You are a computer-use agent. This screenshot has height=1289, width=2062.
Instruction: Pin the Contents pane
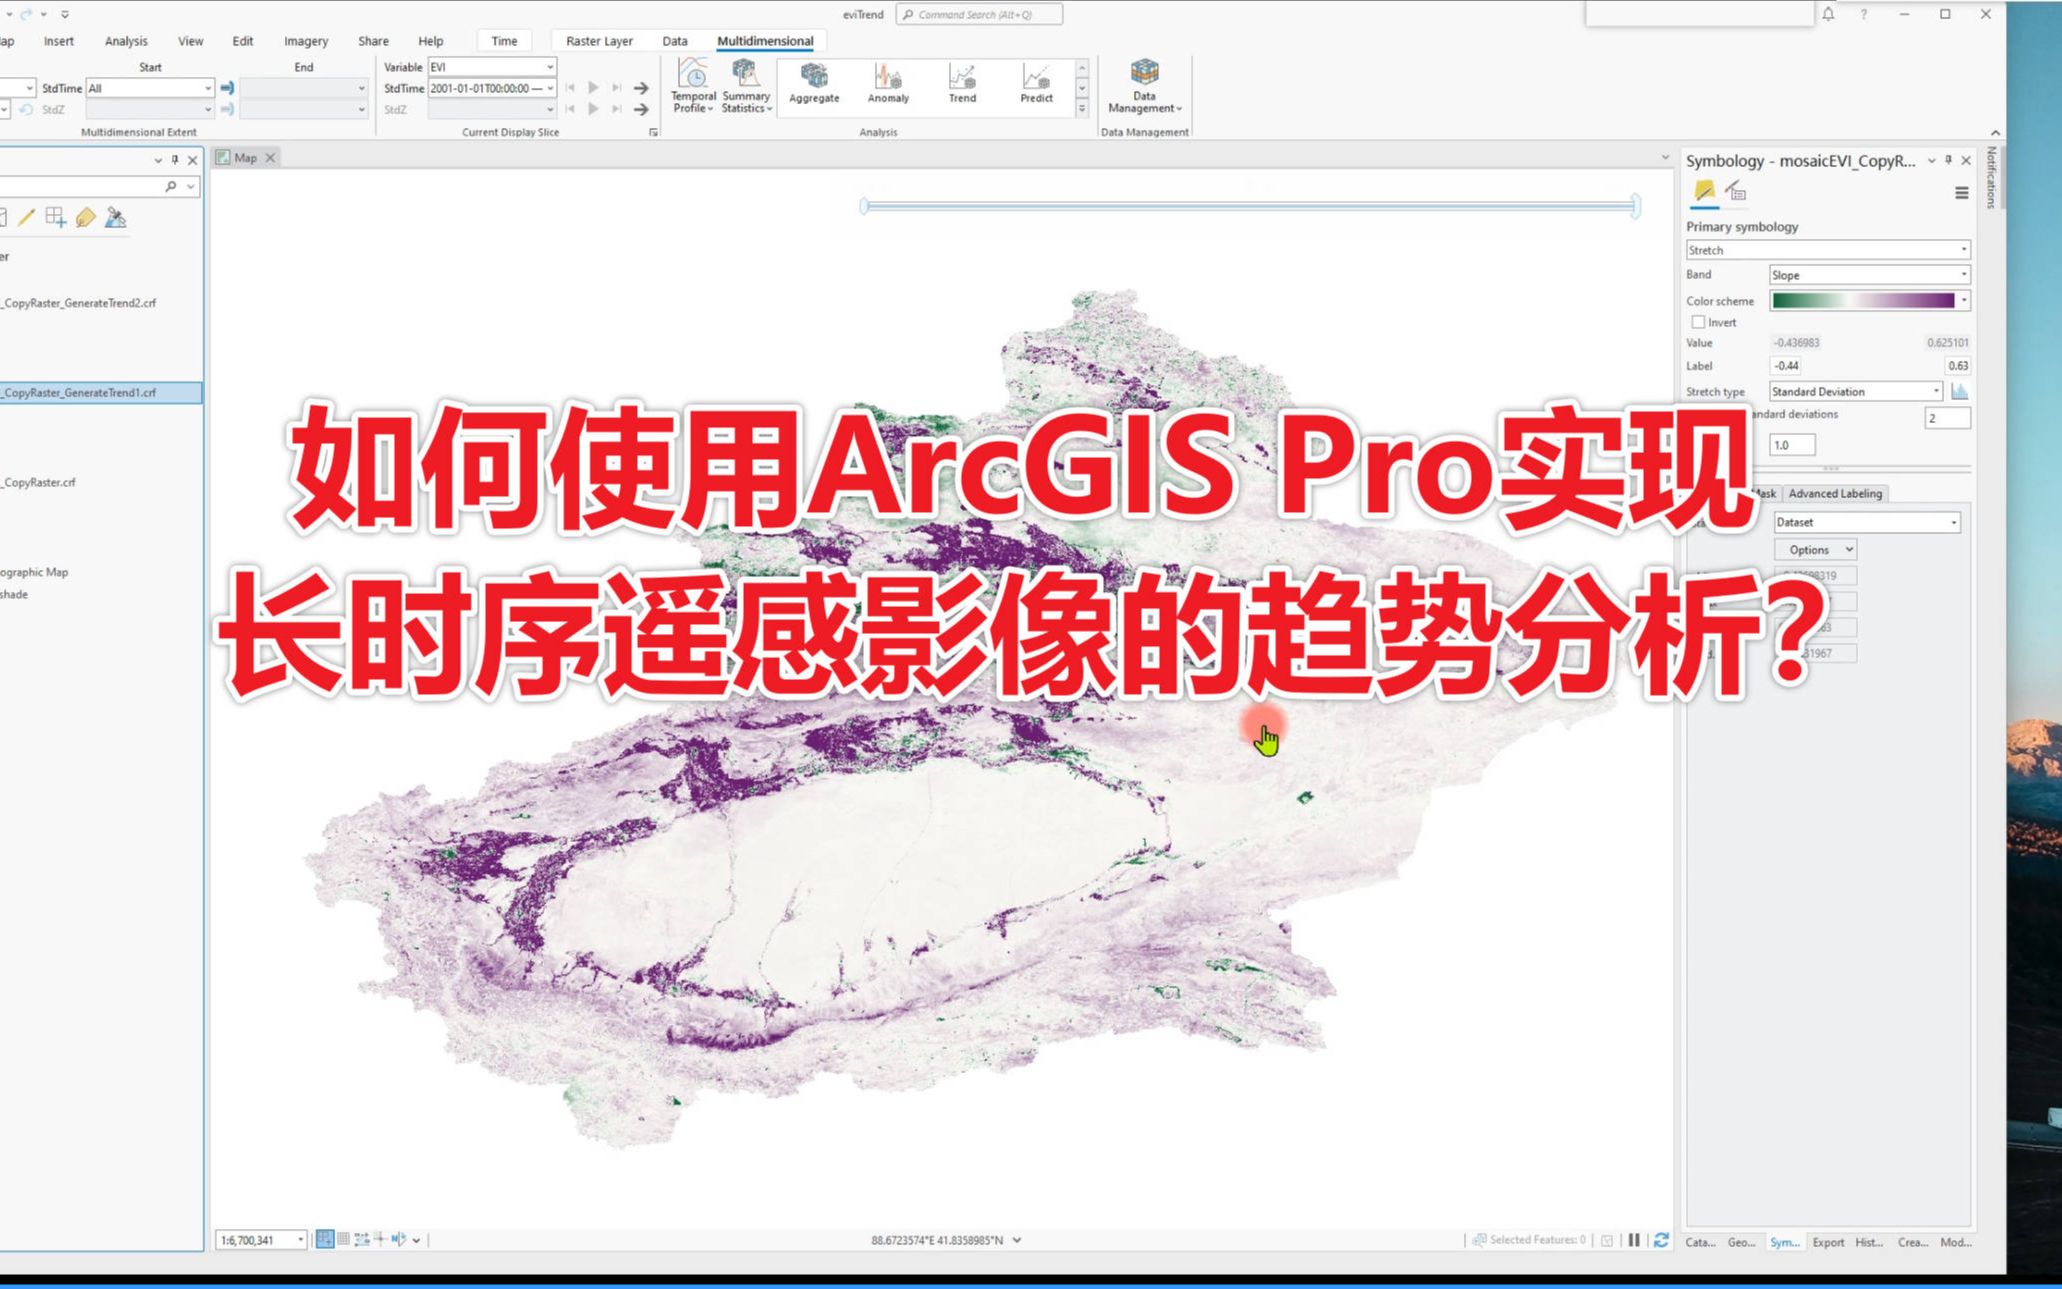point(174,159)
